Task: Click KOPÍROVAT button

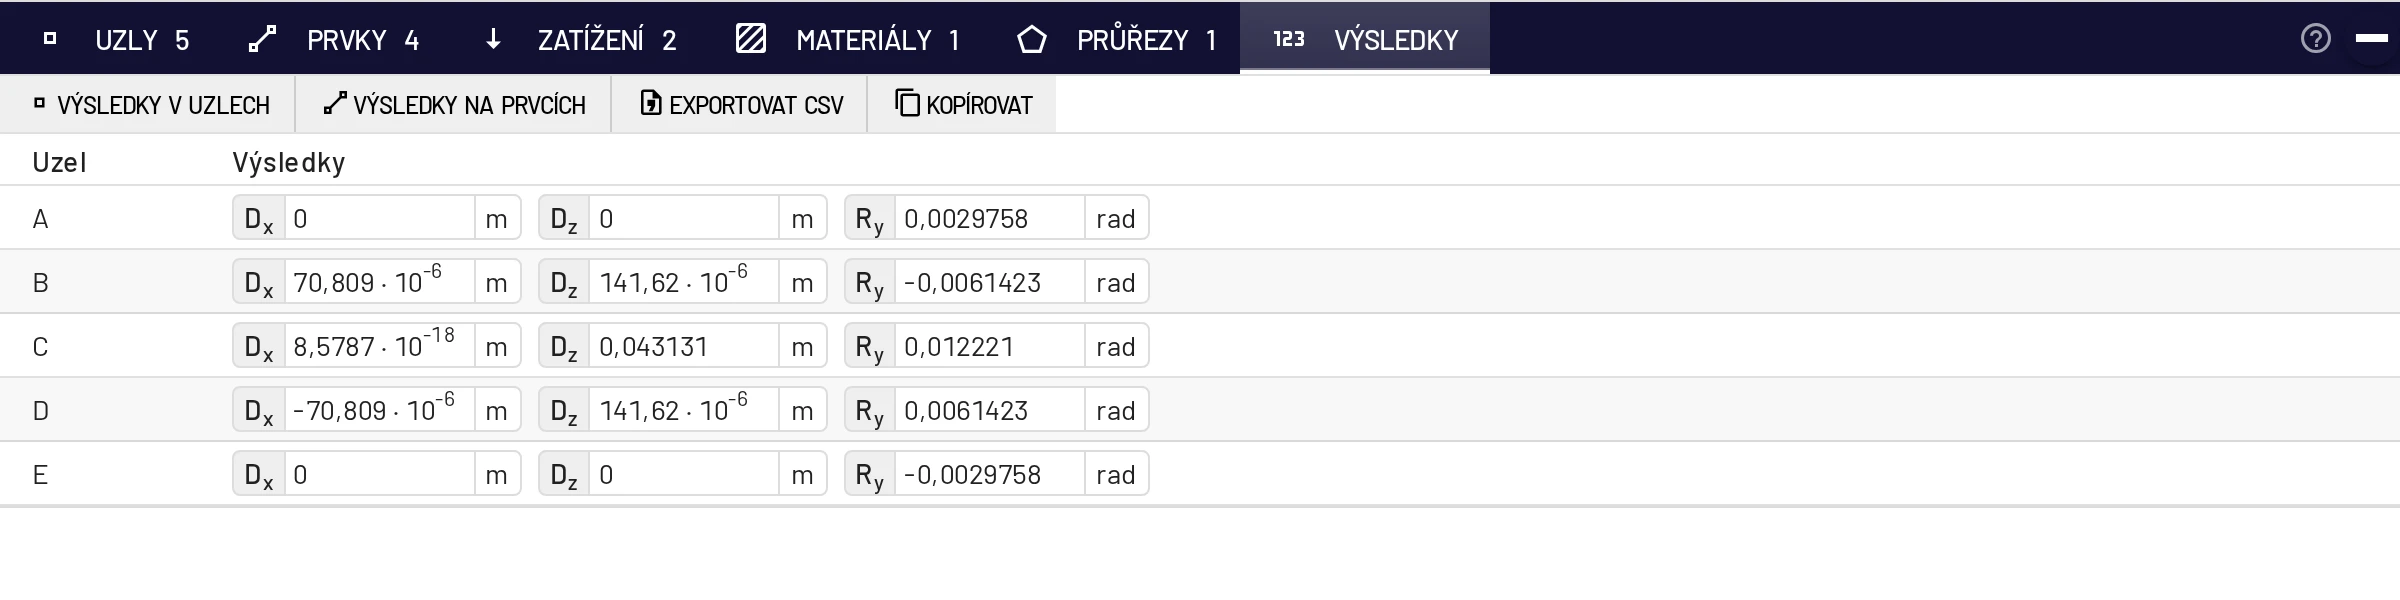Action: click(962, 104)
